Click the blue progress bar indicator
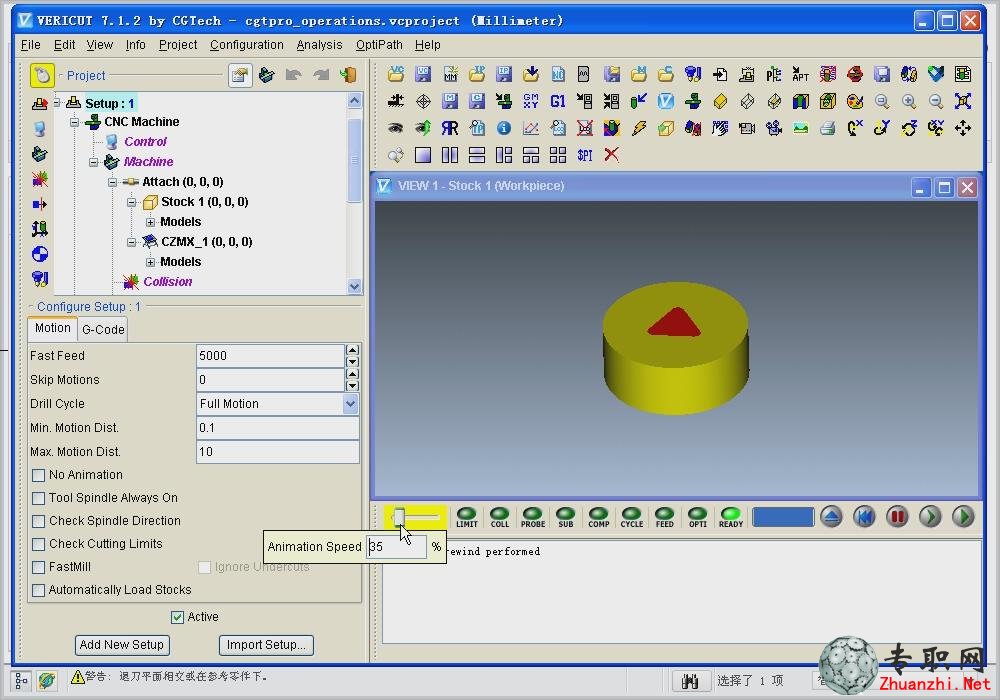The image size is (1000, 700). click(x=783, y=517)
